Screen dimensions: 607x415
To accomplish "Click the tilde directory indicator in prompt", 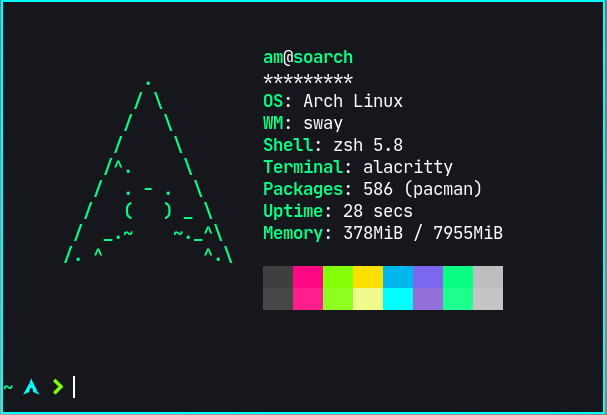I will coord(8,386).
